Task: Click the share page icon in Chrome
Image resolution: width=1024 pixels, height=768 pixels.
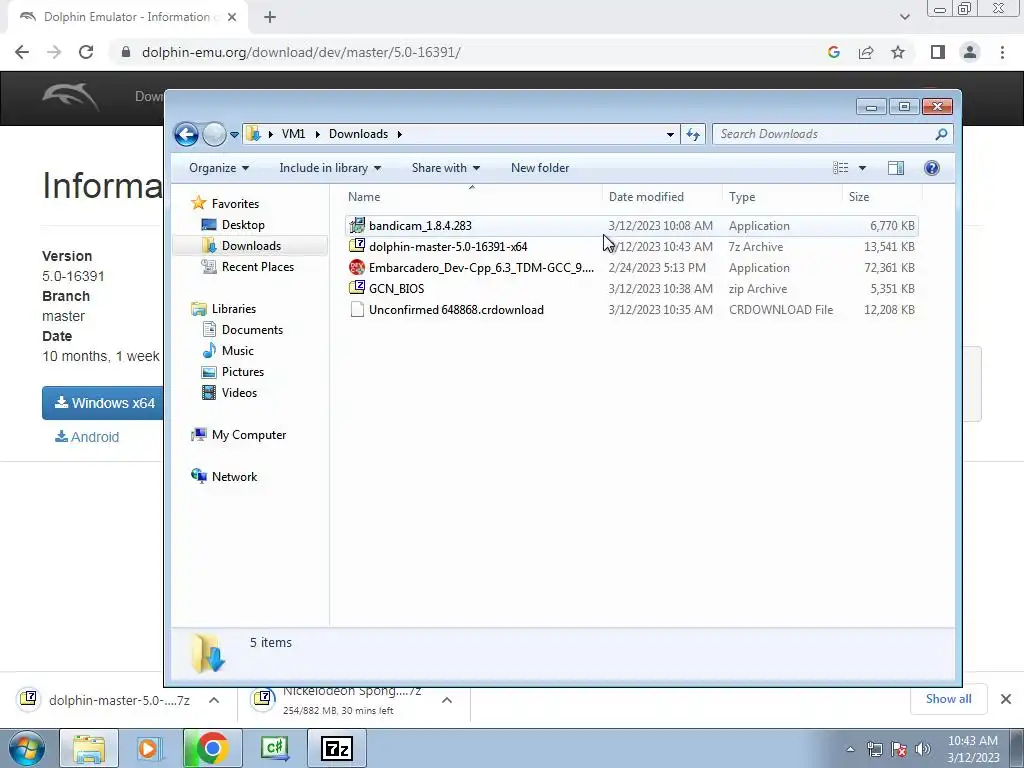Action: point(866,52)
